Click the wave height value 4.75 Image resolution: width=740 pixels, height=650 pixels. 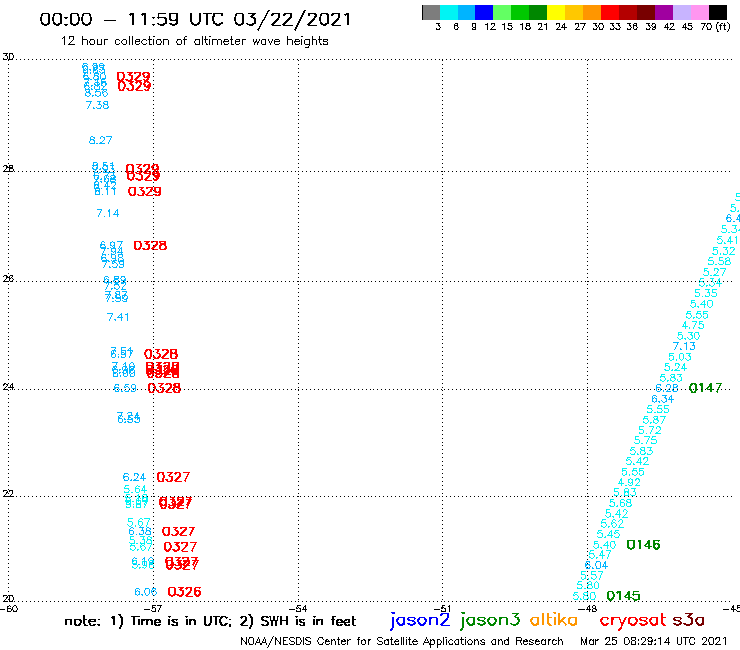pos(693,325)
